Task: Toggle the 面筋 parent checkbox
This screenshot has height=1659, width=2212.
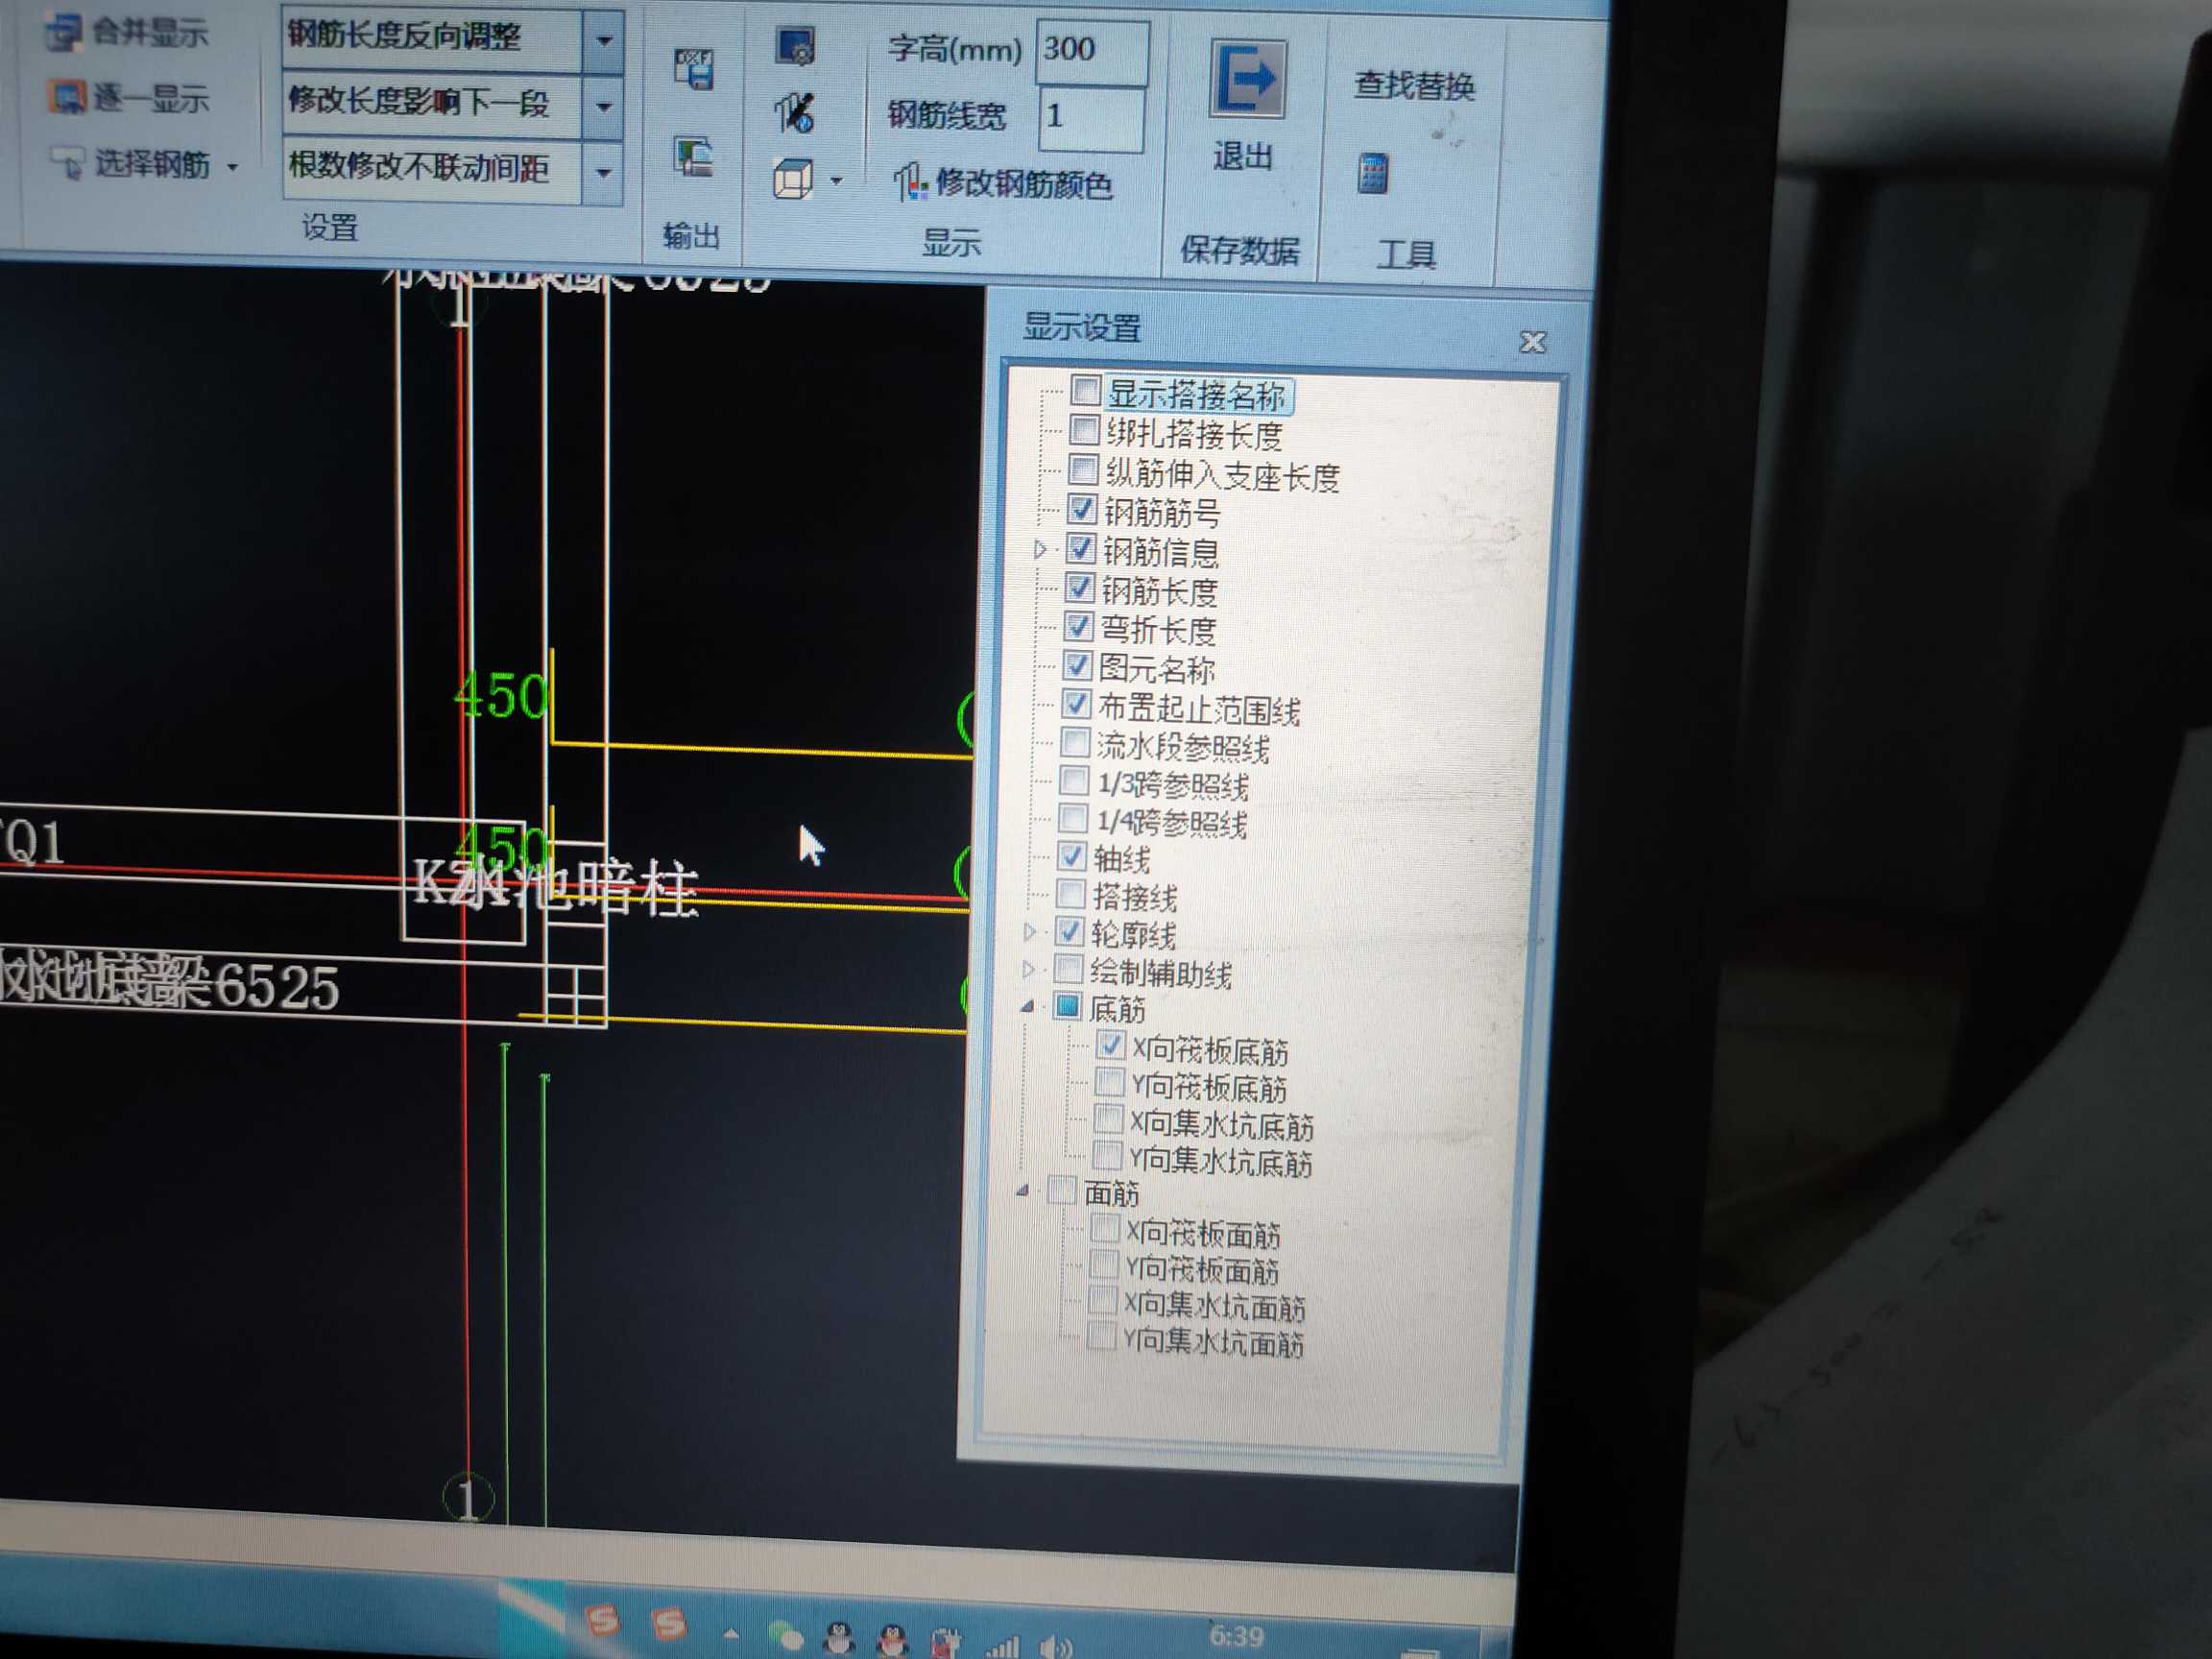Action: click(x=1062, y=1191)
